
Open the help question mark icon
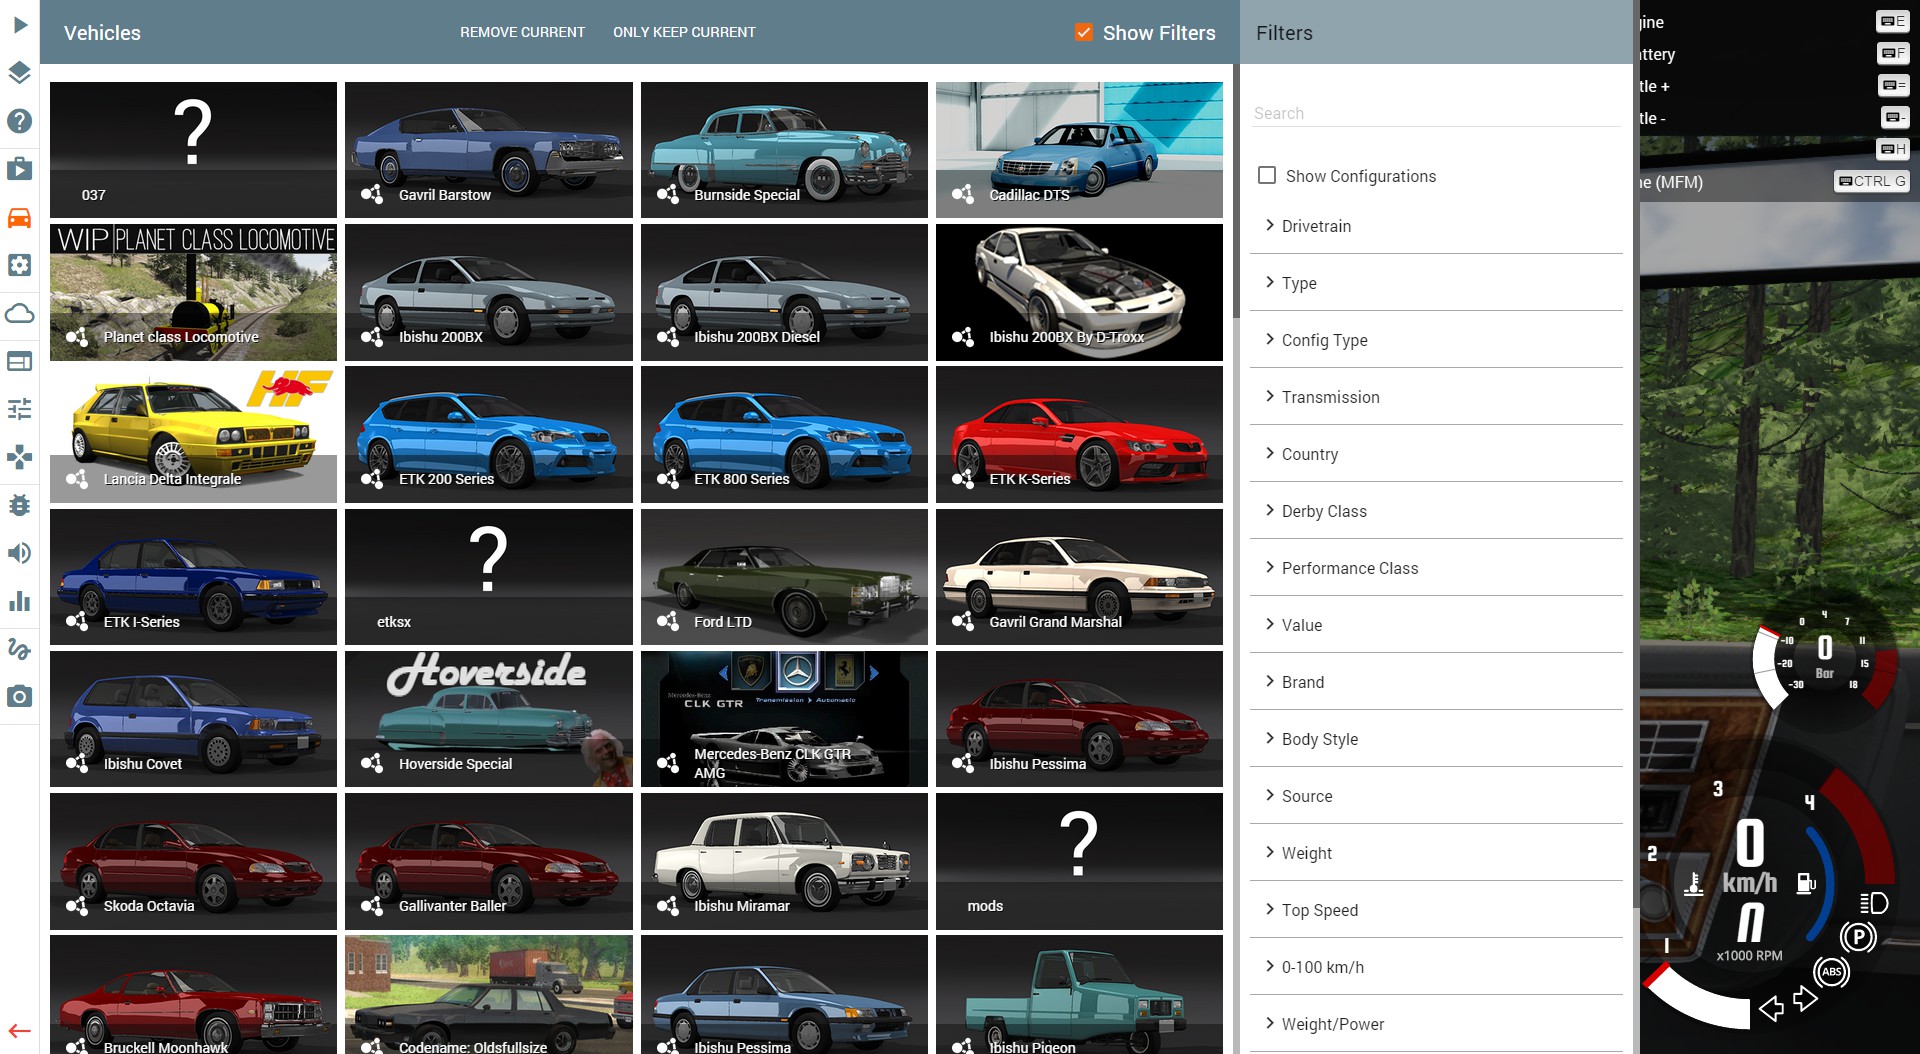(20, 121)
